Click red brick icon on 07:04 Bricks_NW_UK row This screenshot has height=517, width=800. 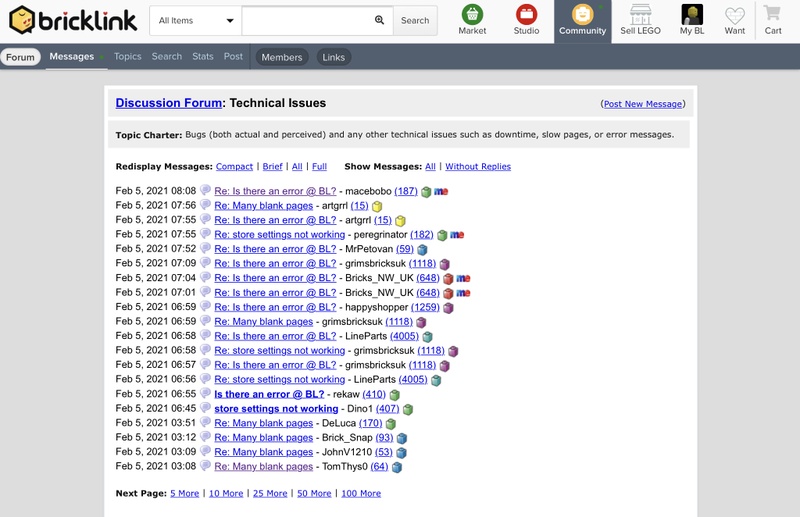[x=448, y=279]
